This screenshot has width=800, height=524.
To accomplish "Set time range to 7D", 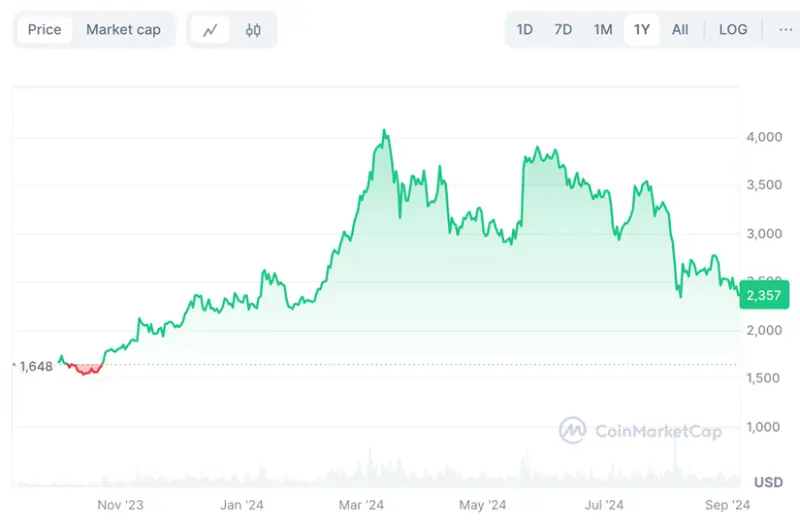I will pyautogui.click(x=563, y=30).
